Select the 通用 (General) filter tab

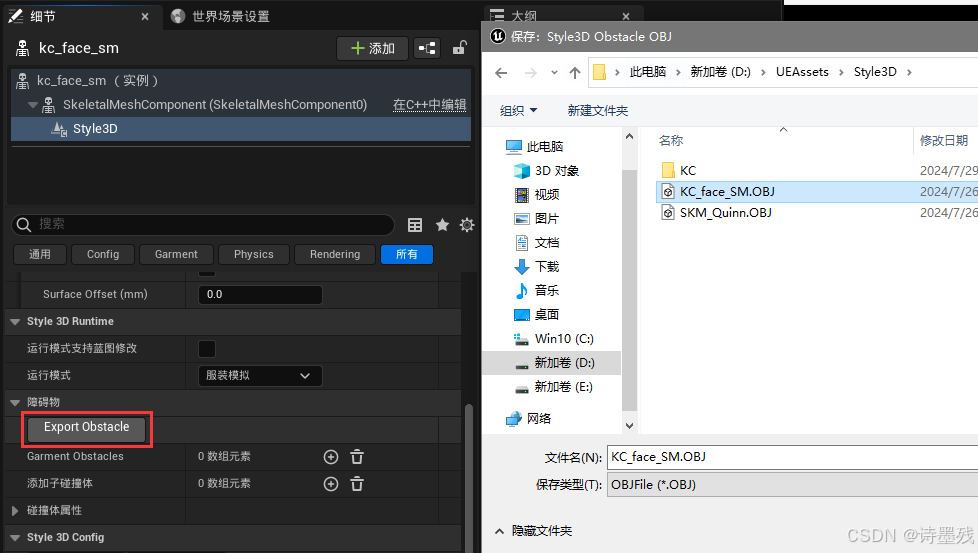(x=40, y=254)
